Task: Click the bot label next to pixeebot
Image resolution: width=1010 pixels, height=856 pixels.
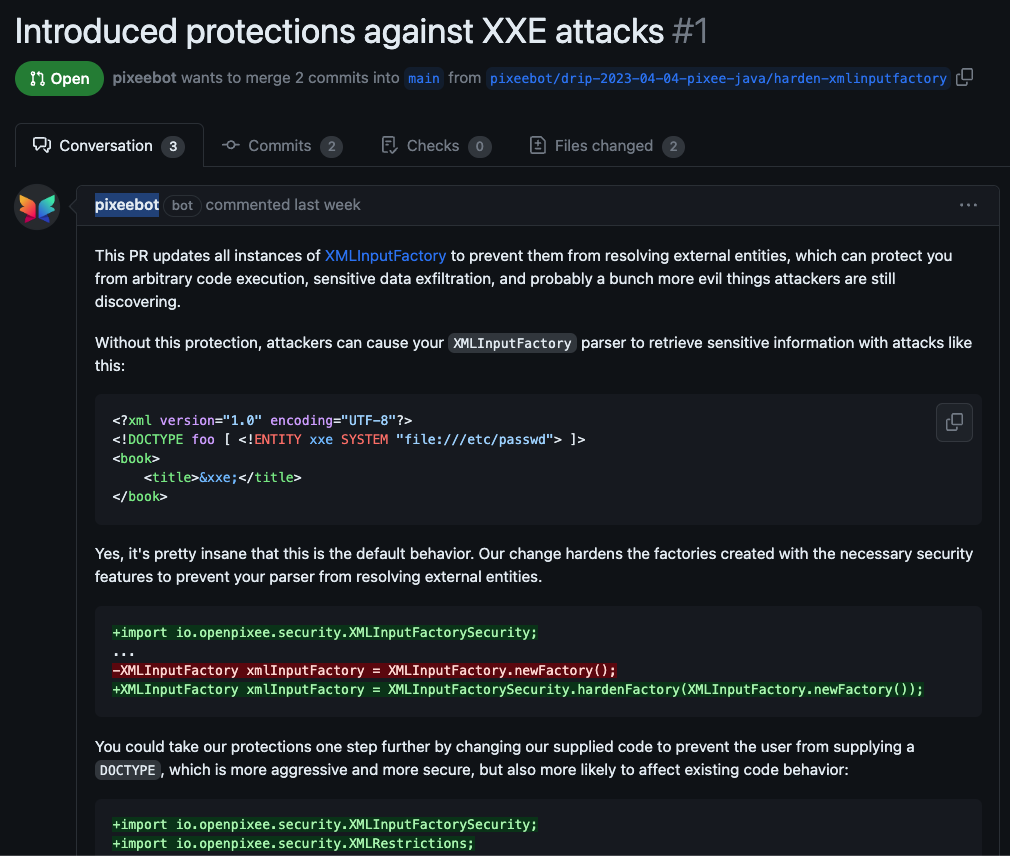Action: [x=182, y=205]
